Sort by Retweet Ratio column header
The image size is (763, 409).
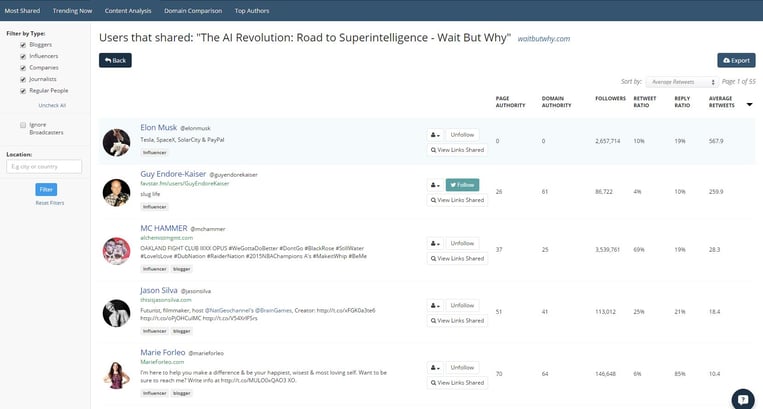645,102
